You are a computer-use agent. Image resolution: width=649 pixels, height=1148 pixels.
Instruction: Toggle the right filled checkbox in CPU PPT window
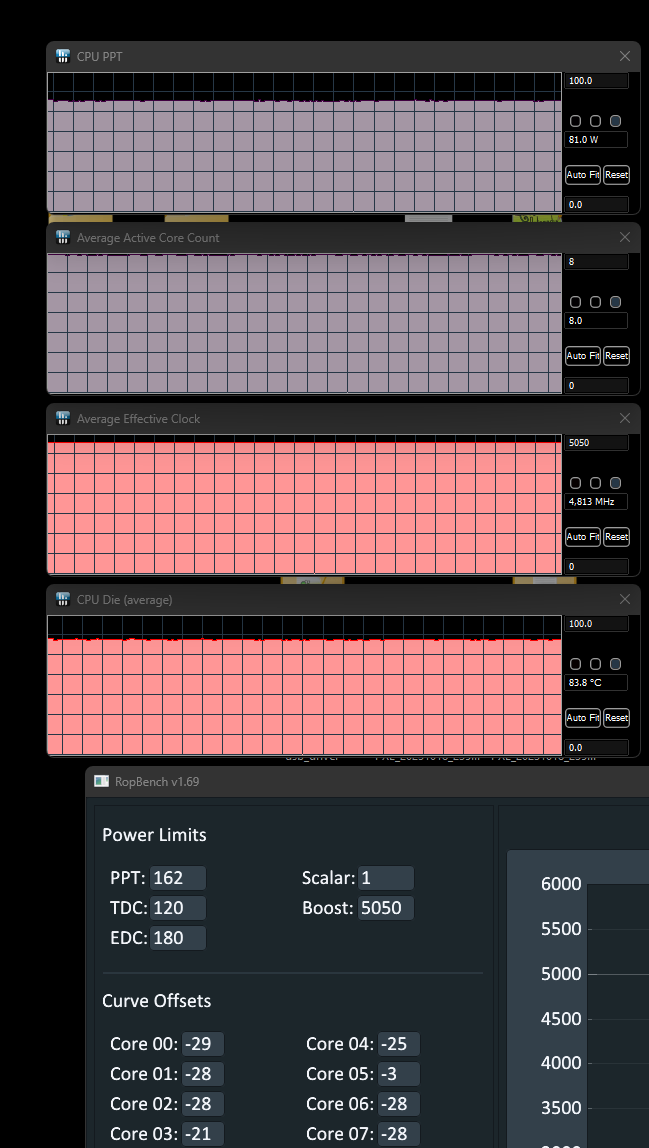(x=615, y=121)
